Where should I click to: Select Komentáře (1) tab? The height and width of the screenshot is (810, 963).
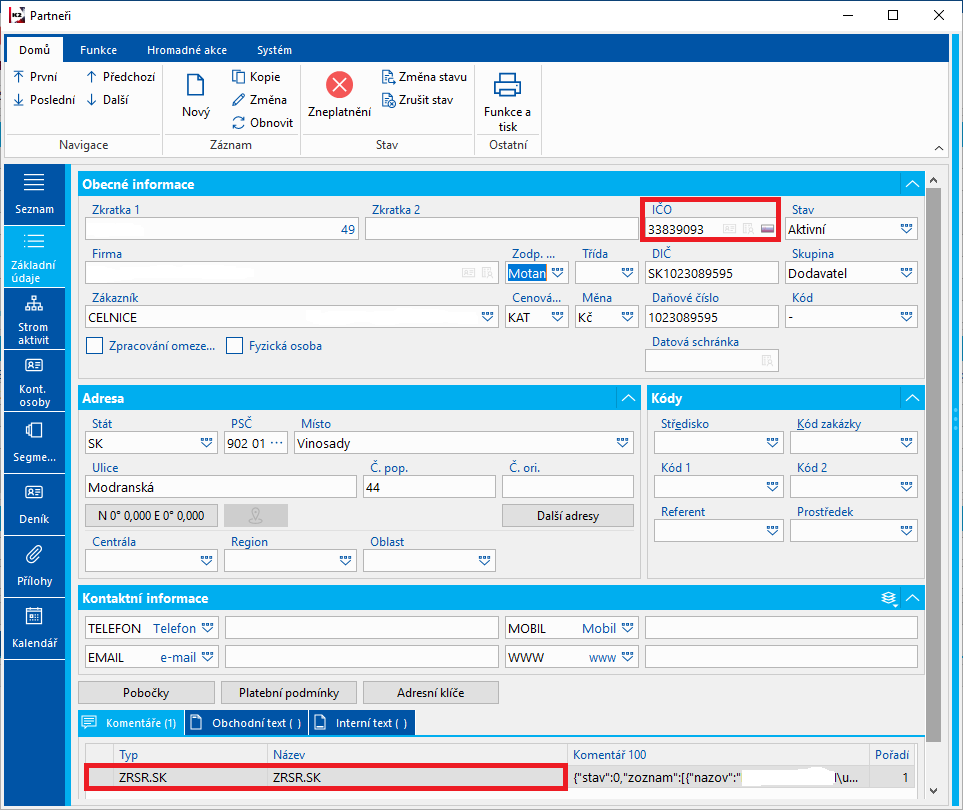[x=131, y=723]
